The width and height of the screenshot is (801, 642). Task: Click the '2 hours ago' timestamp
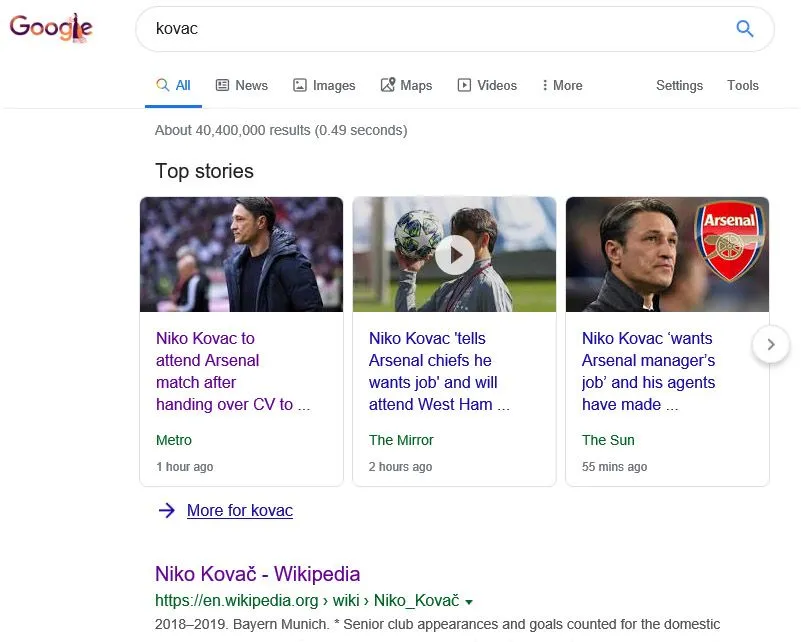400,466
